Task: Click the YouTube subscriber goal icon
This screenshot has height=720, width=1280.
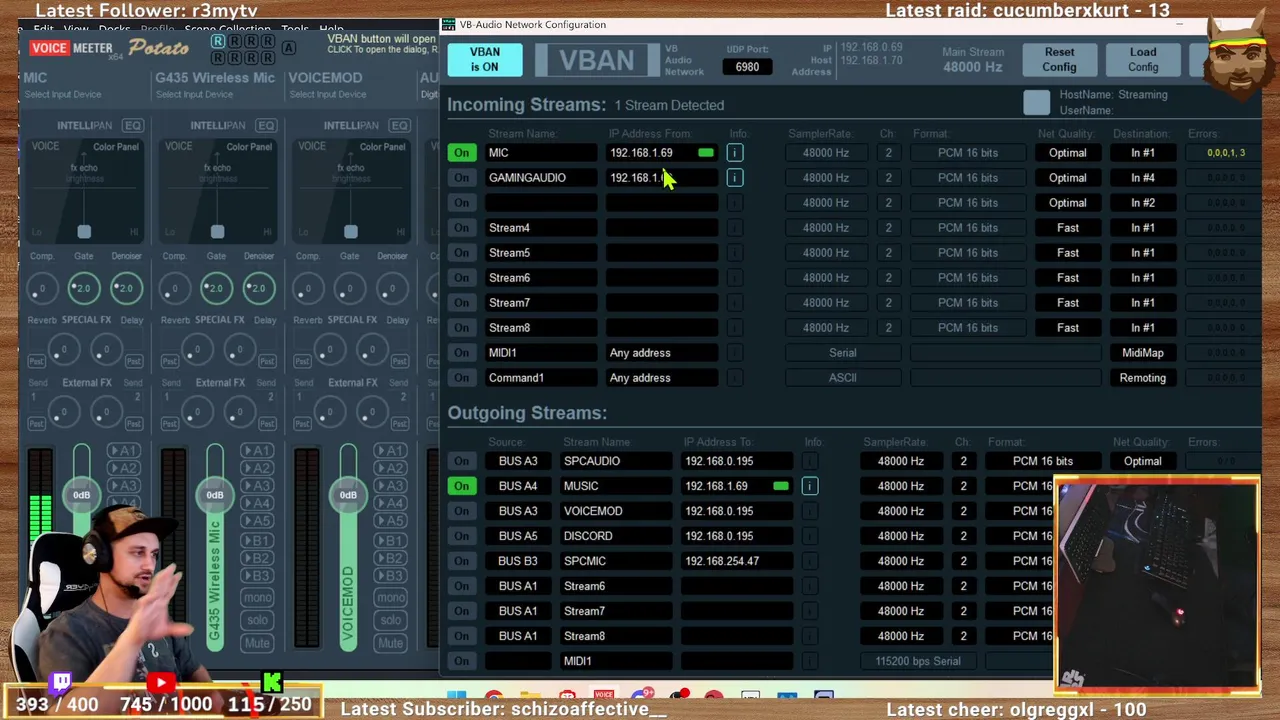Action: pos(161,684)
